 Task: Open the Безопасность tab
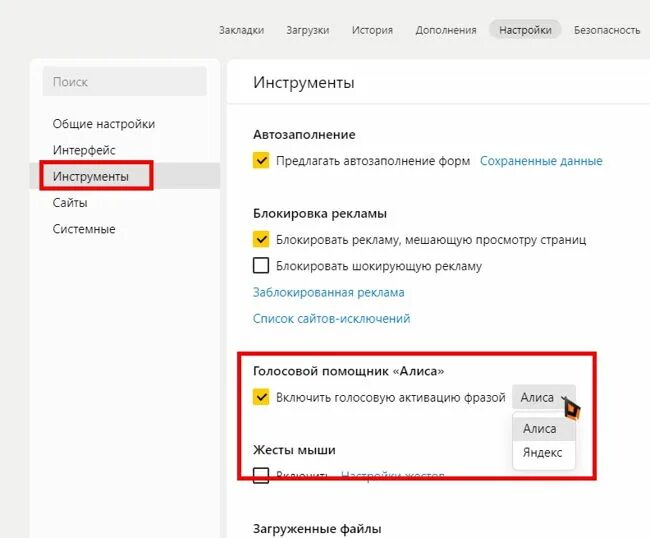607,30
